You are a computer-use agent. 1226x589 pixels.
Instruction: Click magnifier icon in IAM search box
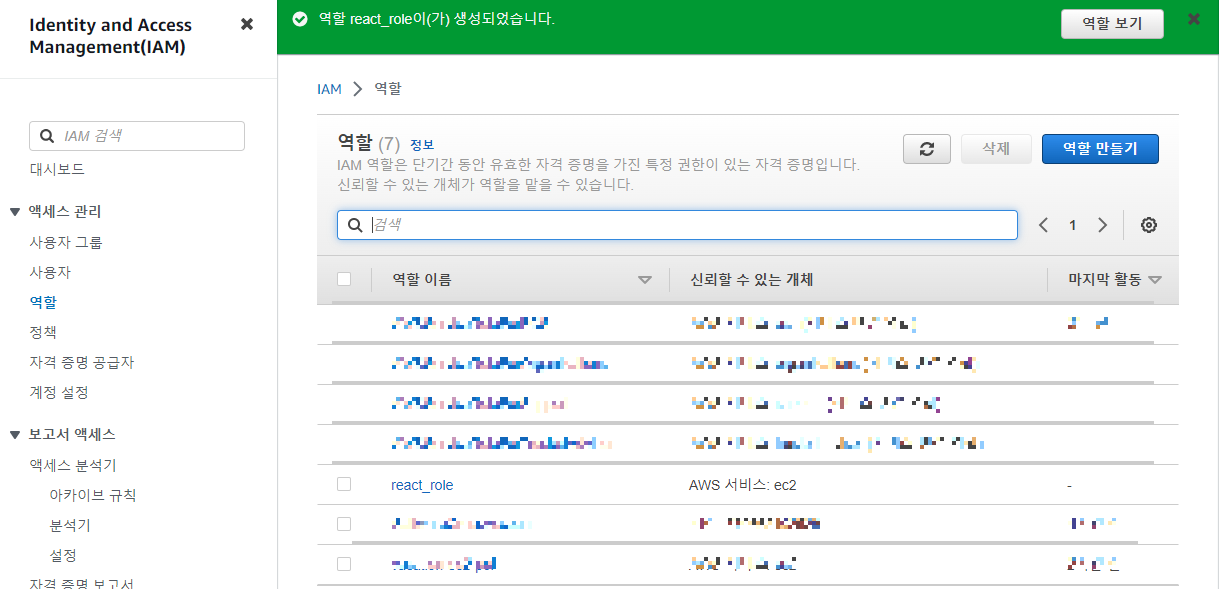pyautogui.click(x=47, y=136)
